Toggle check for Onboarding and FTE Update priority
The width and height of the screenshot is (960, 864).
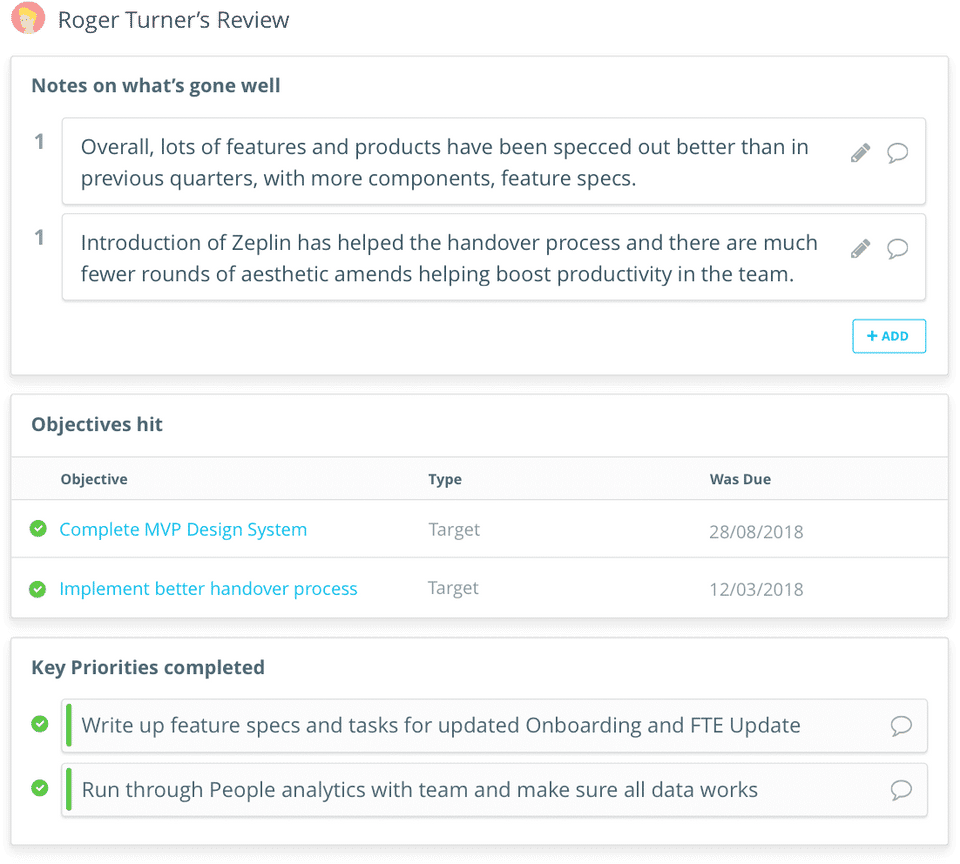pos(40,723)
